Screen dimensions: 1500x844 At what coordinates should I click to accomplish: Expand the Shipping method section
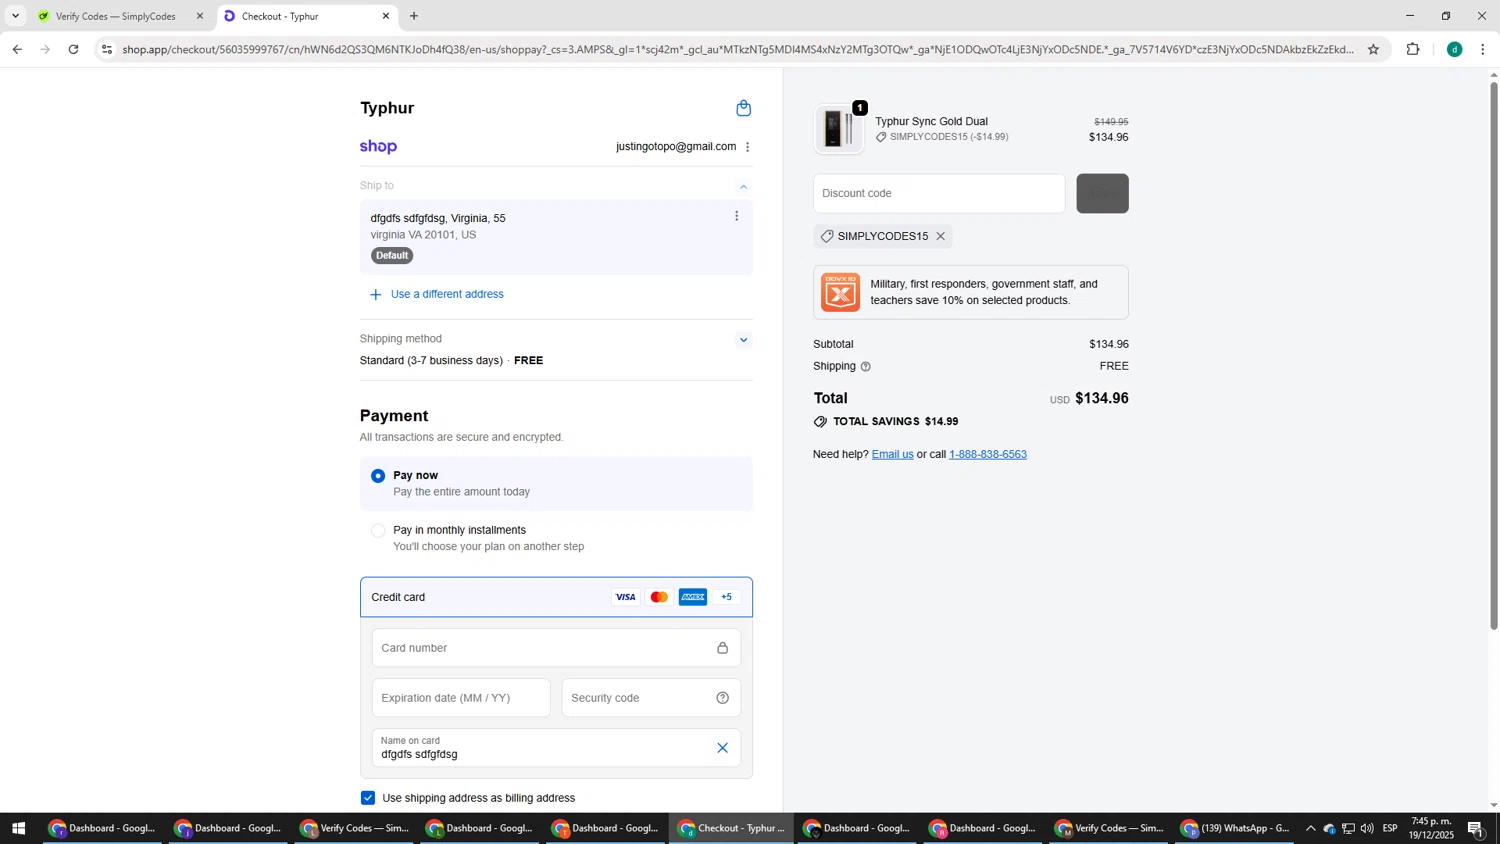(x=743, y=340)
